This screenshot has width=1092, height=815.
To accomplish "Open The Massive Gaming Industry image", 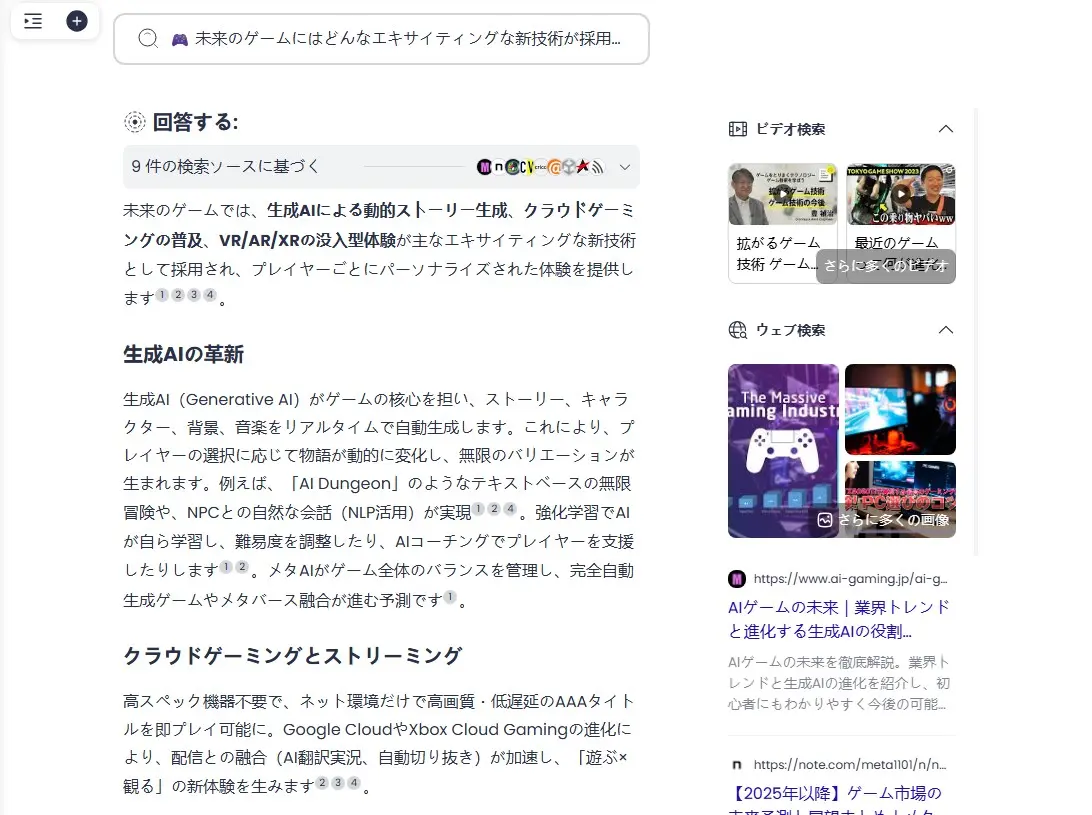I will click(783, 450).
